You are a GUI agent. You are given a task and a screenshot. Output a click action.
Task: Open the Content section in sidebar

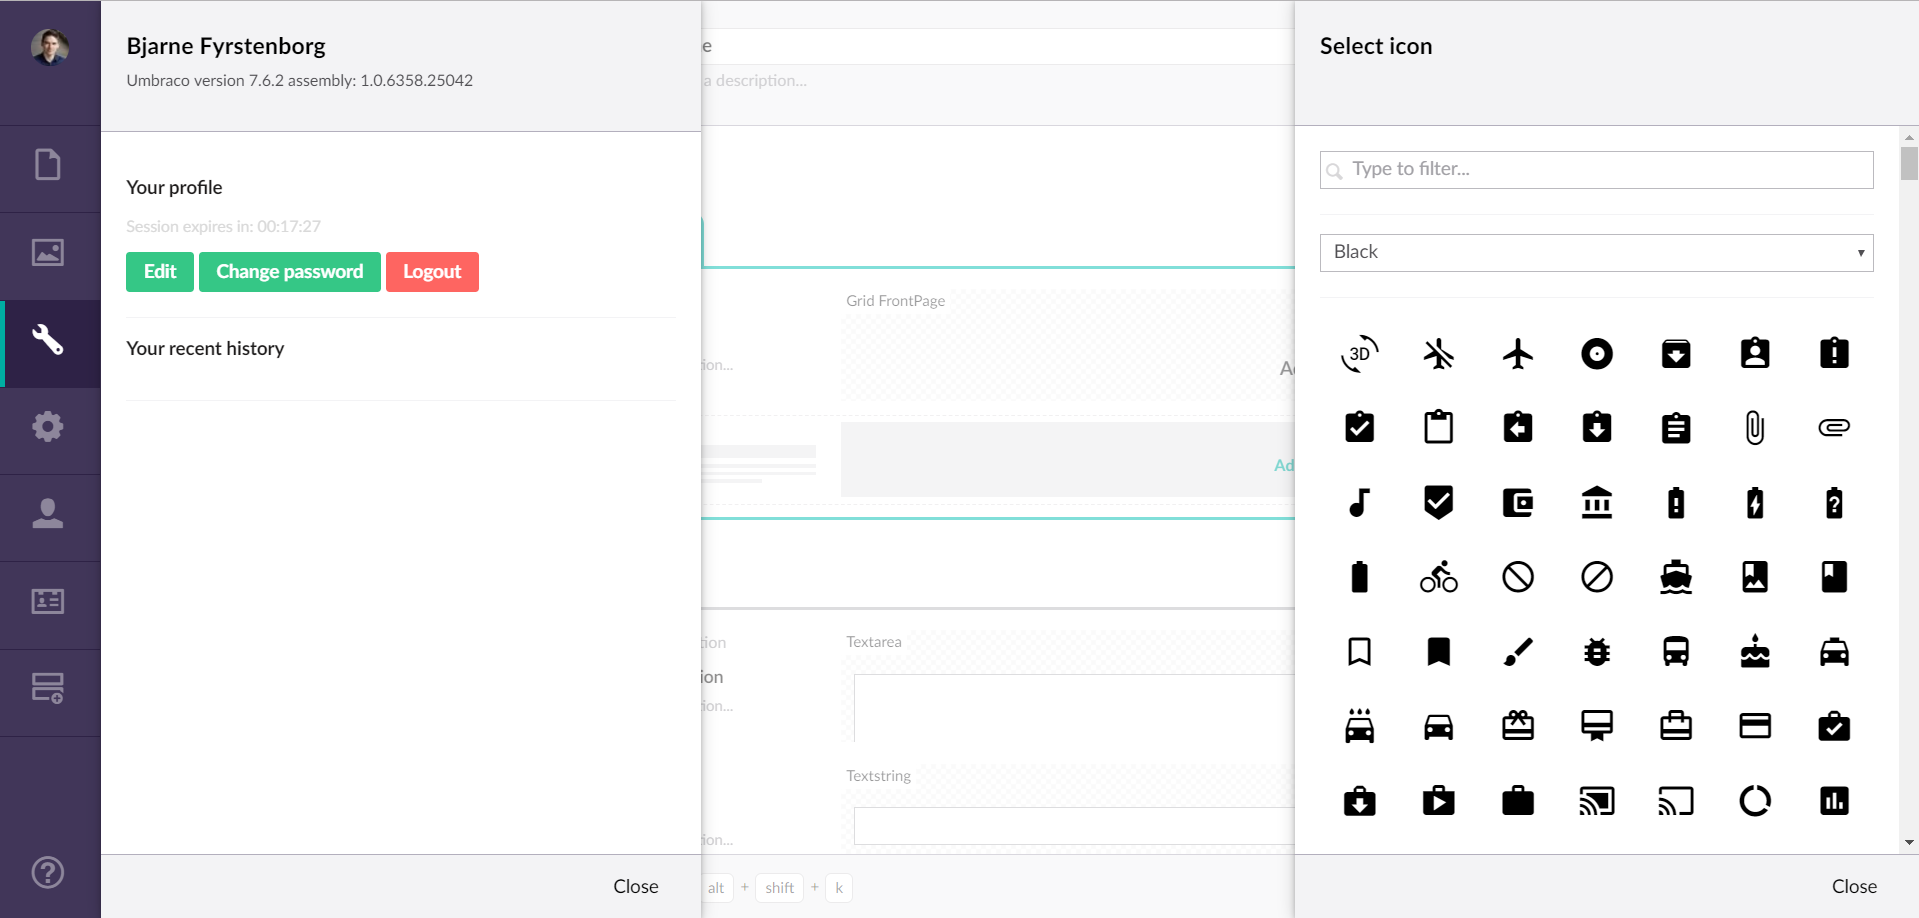click(x=48, y=165)
